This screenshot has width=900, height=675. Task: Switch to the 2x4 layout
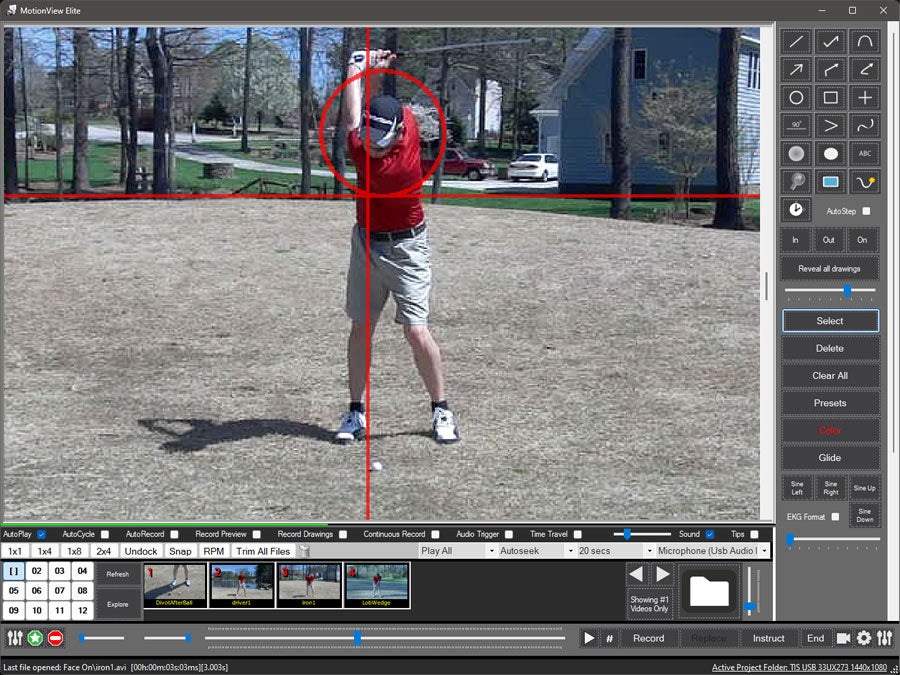tap(104, 551)
